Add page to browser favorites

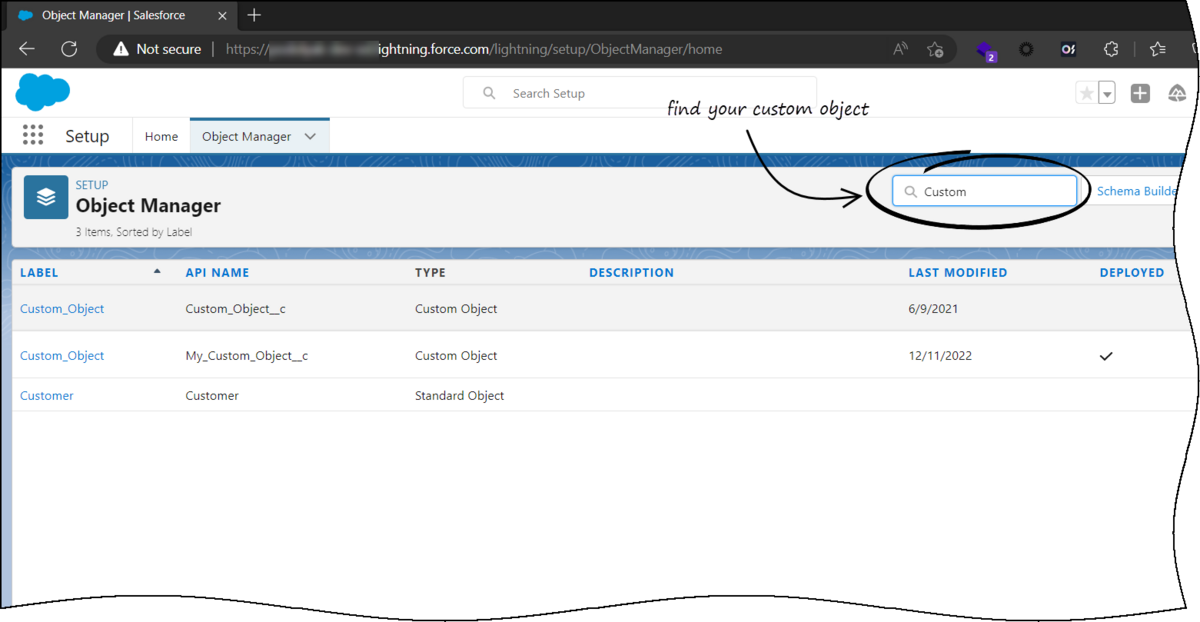click(935, 49)
